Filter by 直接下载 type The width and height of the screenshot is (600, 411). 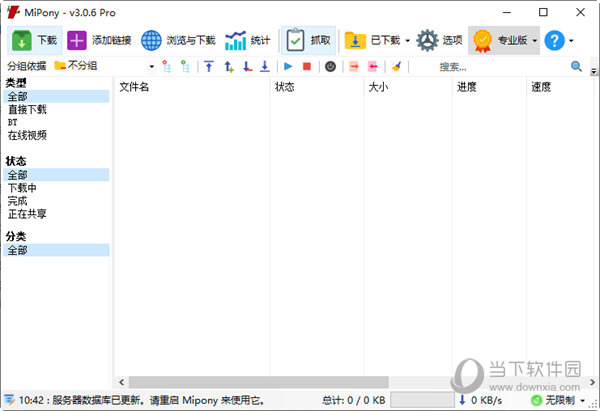coord(27,110)
